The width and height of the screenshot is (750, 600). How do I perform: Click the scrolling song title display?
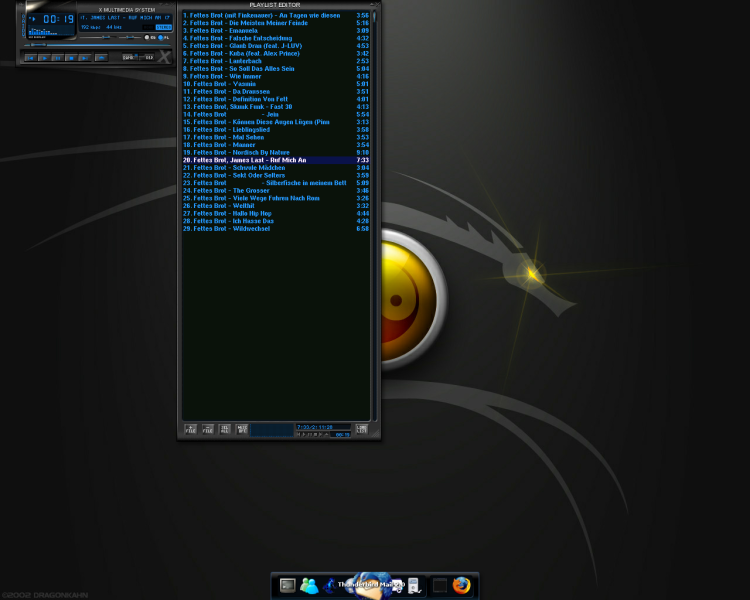[125, 18]
